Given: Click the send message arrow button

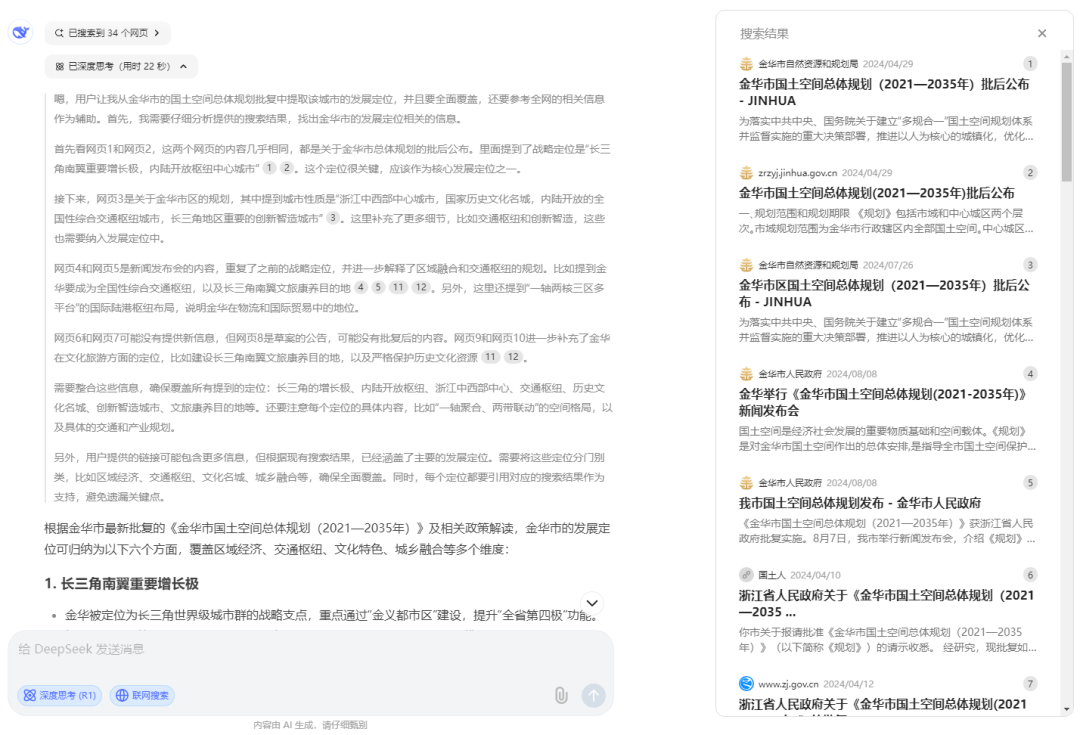Looking at the screenshot, I should [593, 696].
